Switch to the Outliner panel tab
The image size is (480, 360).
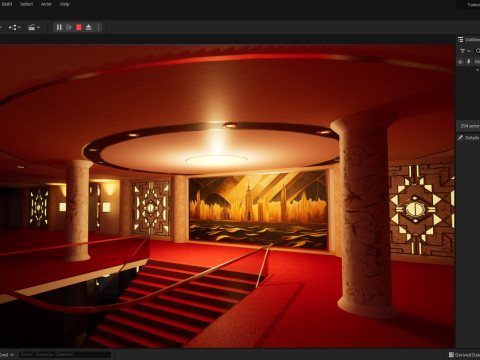[469, 40]
